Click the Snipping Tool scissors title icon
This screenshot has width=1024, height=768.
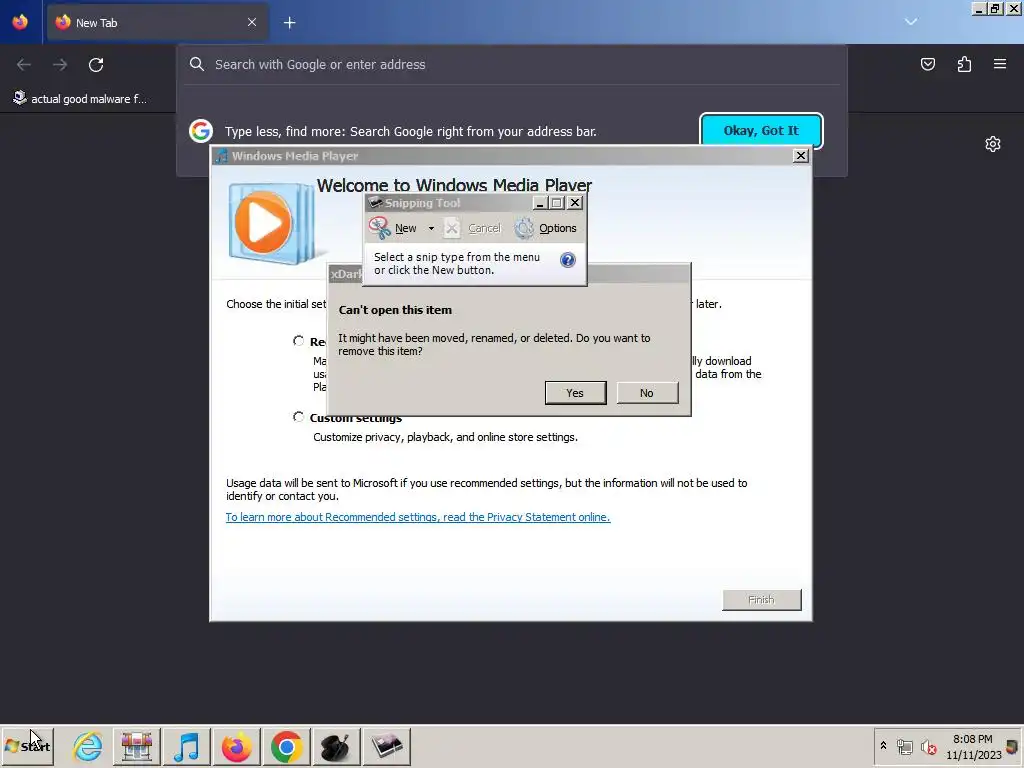point(375,203)
